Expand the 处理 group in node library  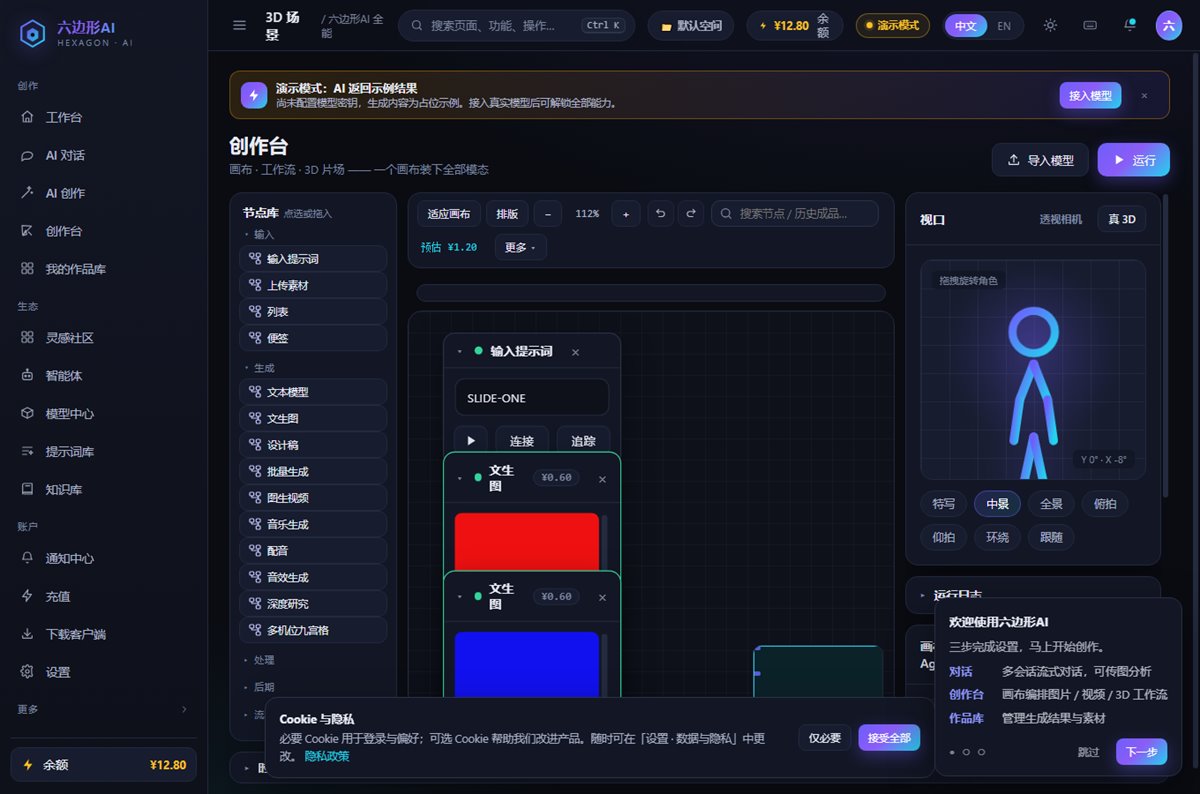(x=259, y=660)
